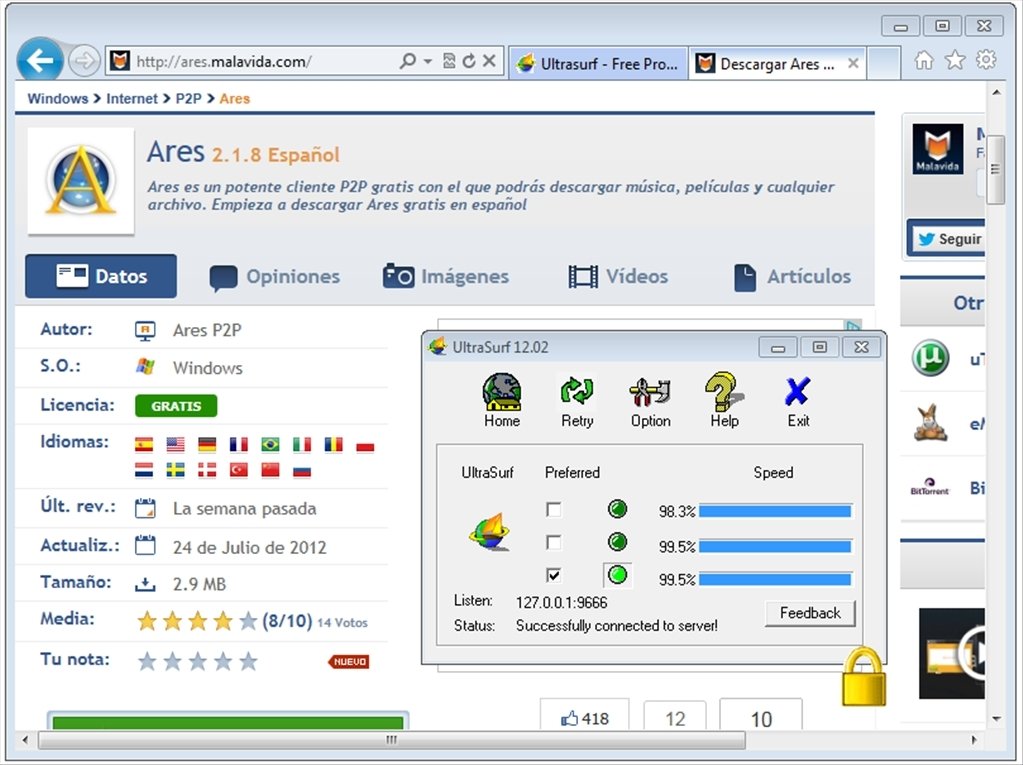Viewport: 1023px width, 765px height.
Task: Select the Datos tab
Action: click(x=101, y=276)
